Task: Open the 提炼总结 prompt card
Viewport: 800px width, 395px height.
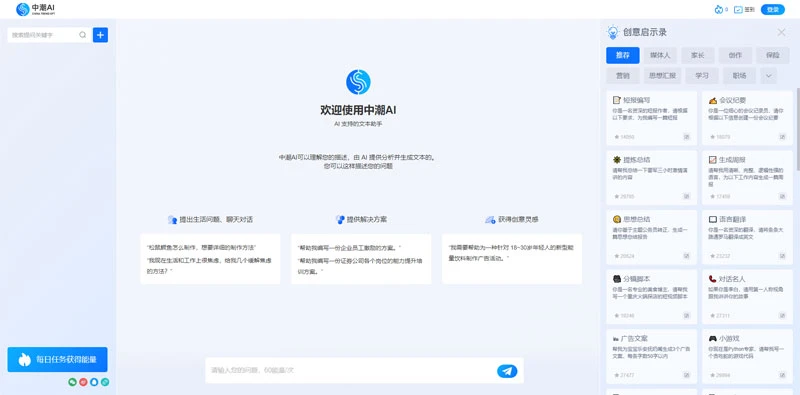Action: (652, 178)
